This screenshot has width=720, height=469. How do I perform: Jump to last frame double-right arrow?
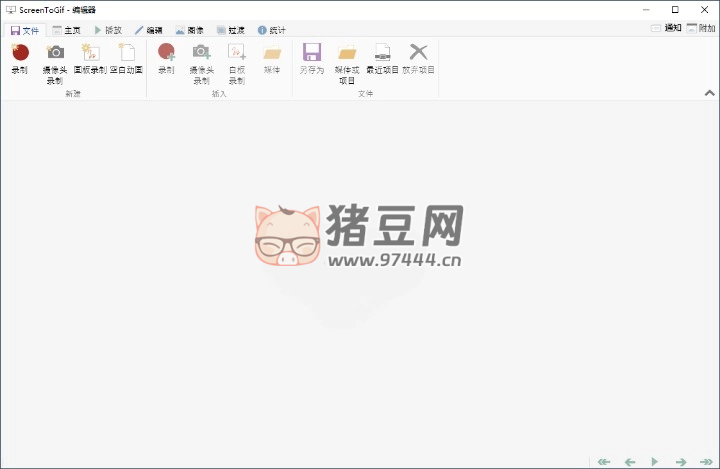point(706,462)
